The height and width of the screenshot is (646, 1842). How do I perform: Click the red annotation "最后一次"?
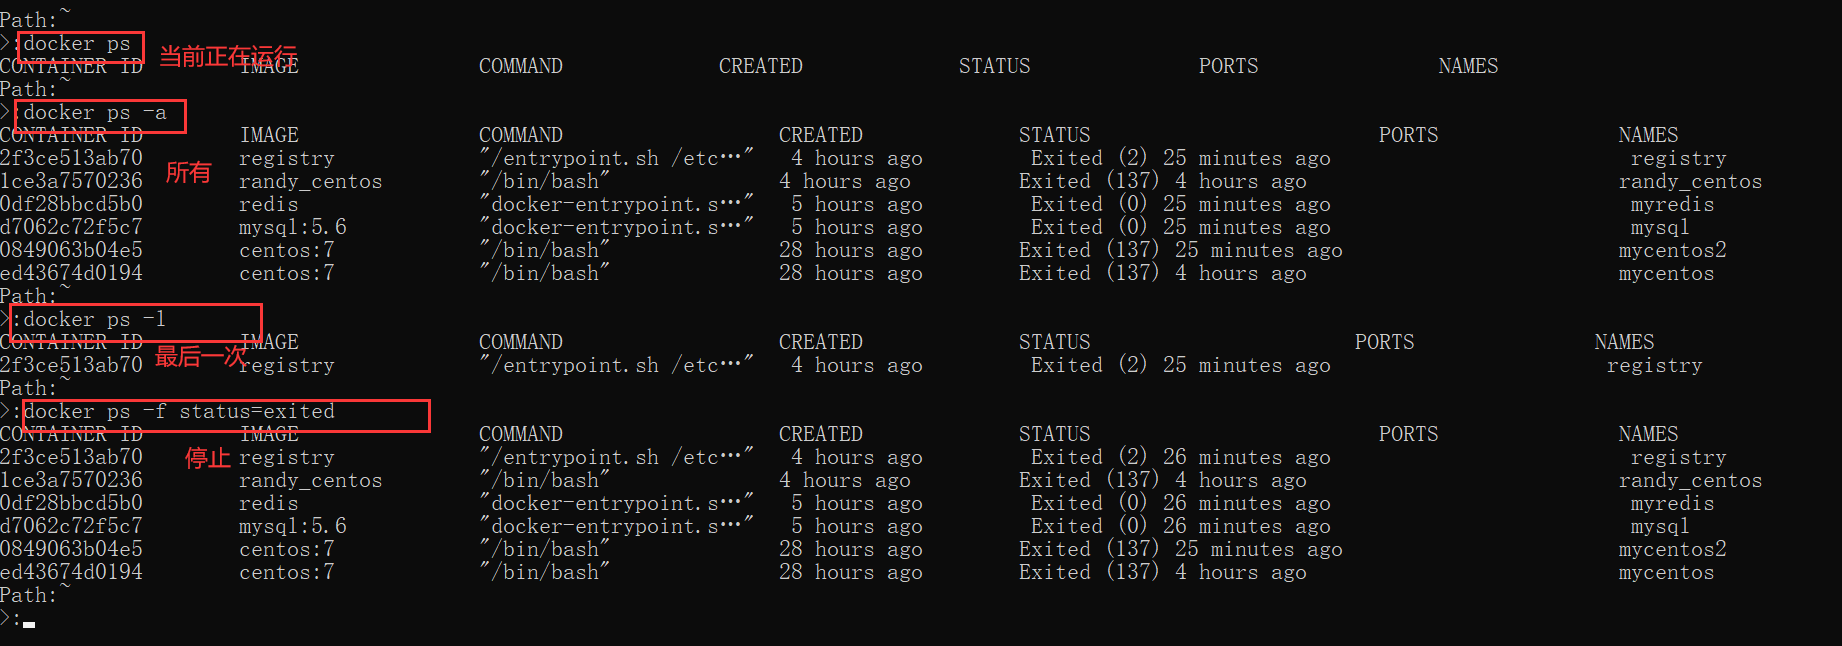pyautogui.click(x=200, y=356)
